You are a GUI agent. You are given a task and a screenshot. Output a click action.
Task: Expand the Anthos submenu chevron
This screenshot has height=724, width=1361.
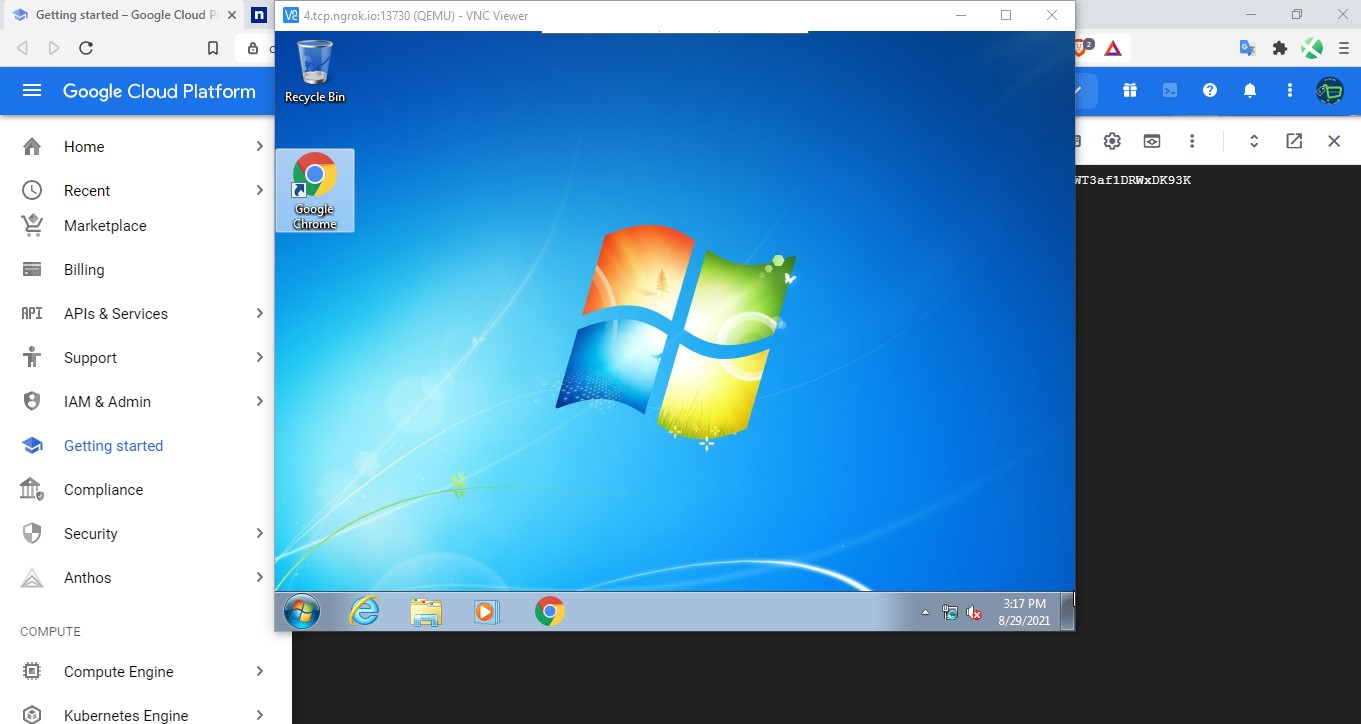[260, 578]
